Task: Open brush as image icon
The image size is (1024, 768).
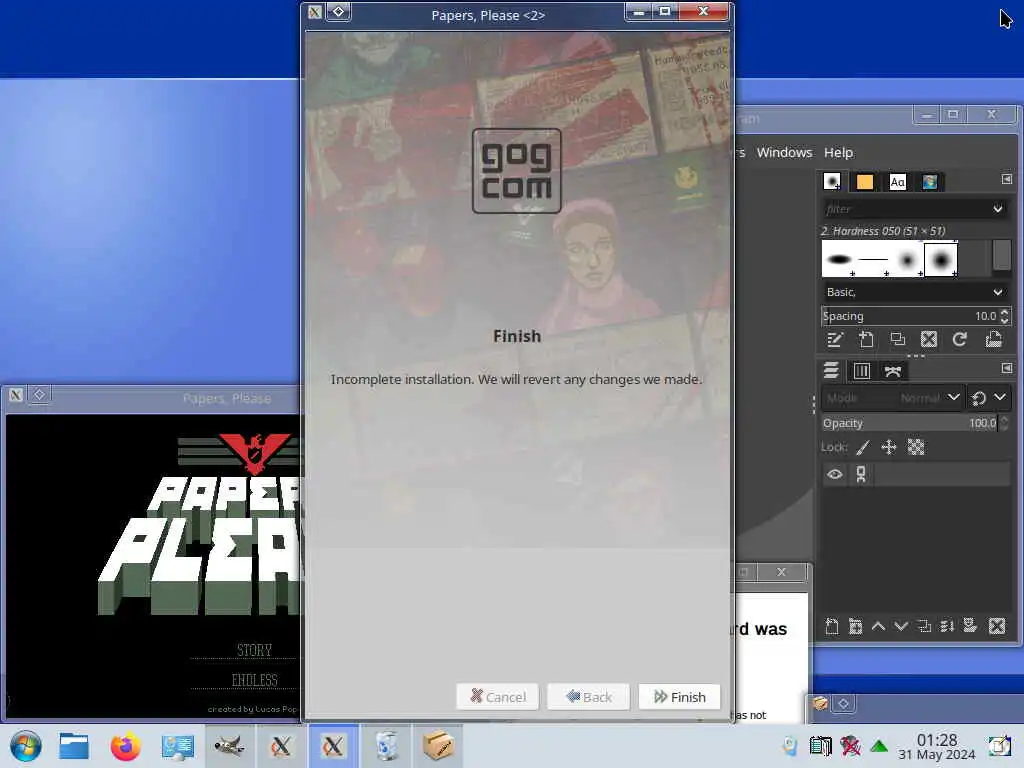Action: [x=993, y=340]
